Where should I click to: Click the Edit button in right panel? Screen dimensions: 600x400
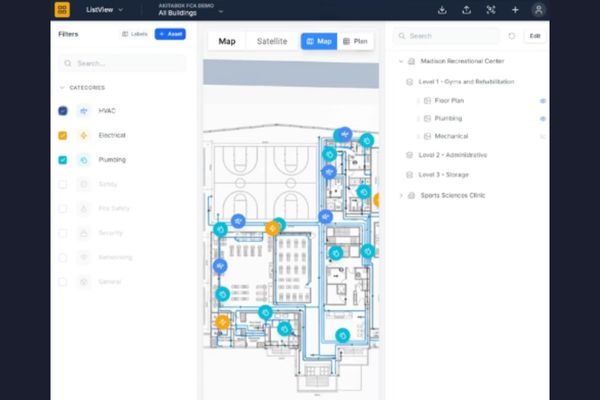(535, 36)
